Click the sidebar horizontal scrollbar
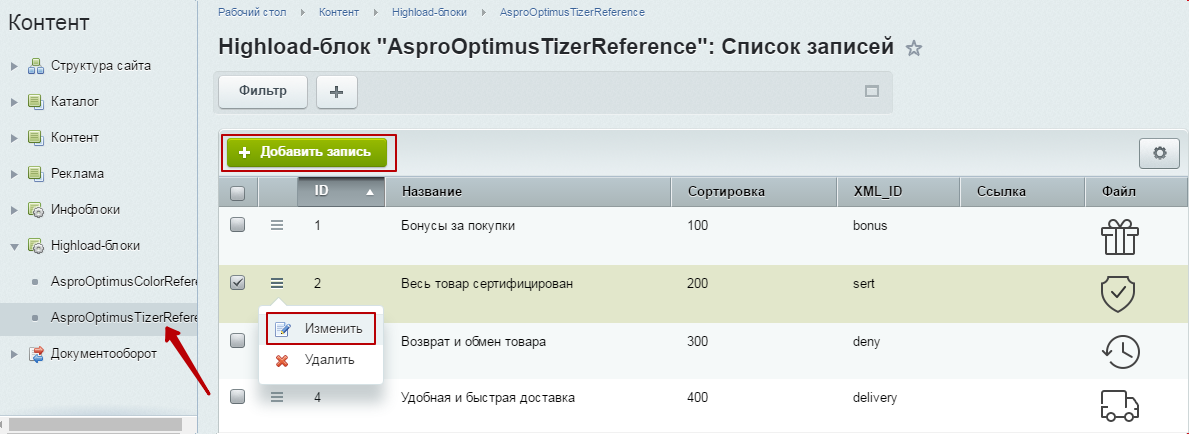The height and width of the screenshot is (434, 1189). pos(95,423)
